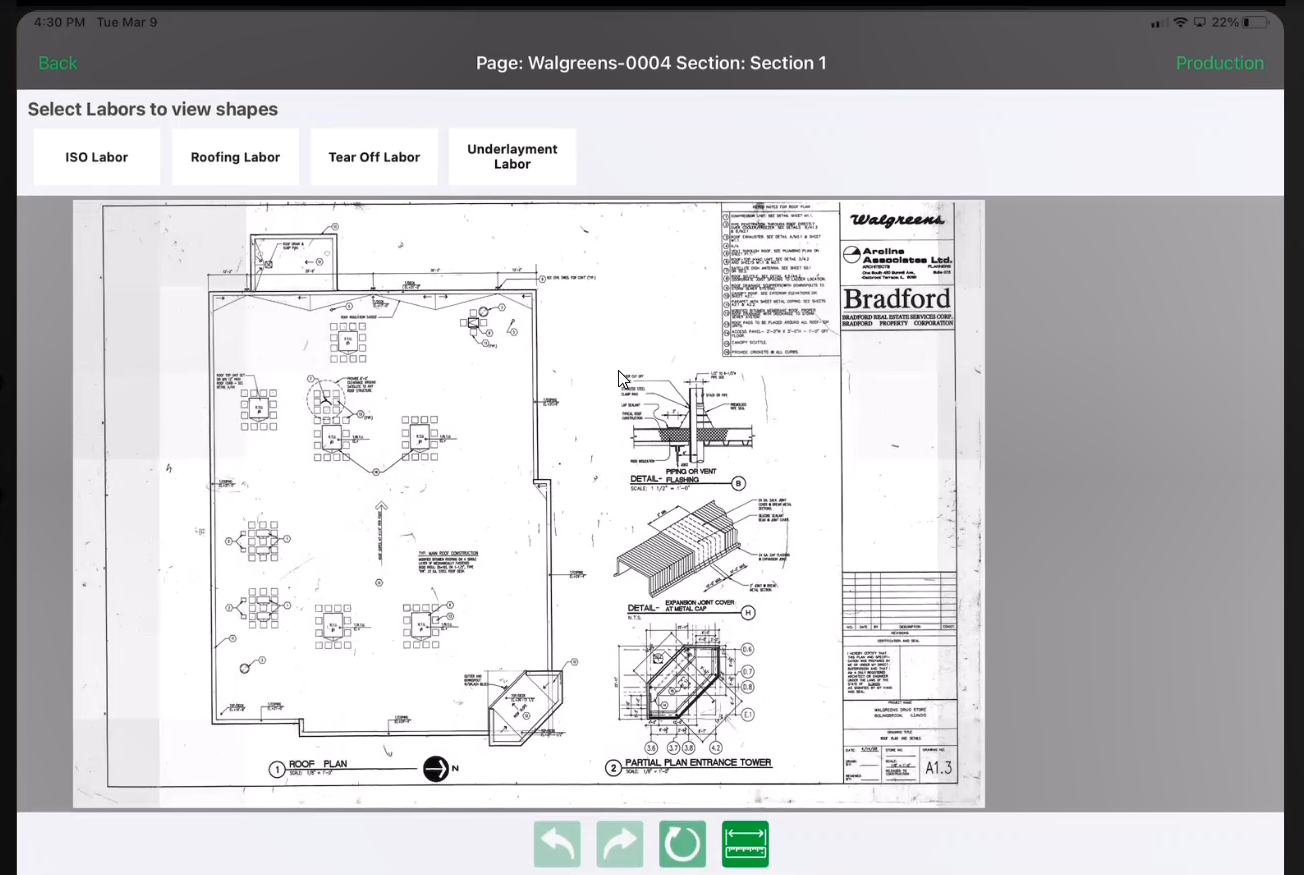The height and width of the screenshot is (875, 1304).
Task: Tap the battery indicator in status bar
Action: click(1254, 22)
